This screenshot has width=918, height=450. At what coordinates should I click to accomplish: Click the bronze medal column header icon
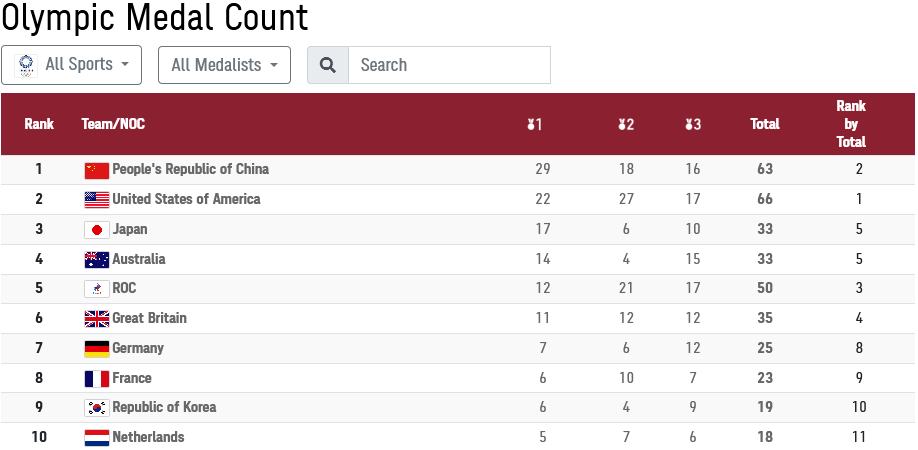(x=693, y=124)
